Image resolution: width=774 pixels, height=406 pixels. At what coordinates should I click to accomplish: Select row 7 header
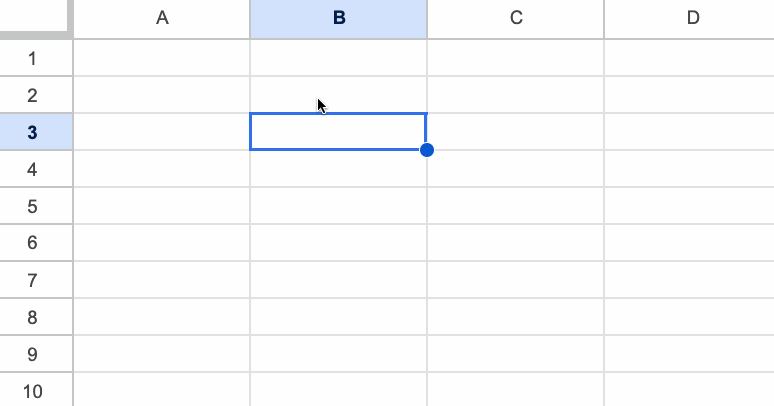pyautogui.click(x=33, y=280)
